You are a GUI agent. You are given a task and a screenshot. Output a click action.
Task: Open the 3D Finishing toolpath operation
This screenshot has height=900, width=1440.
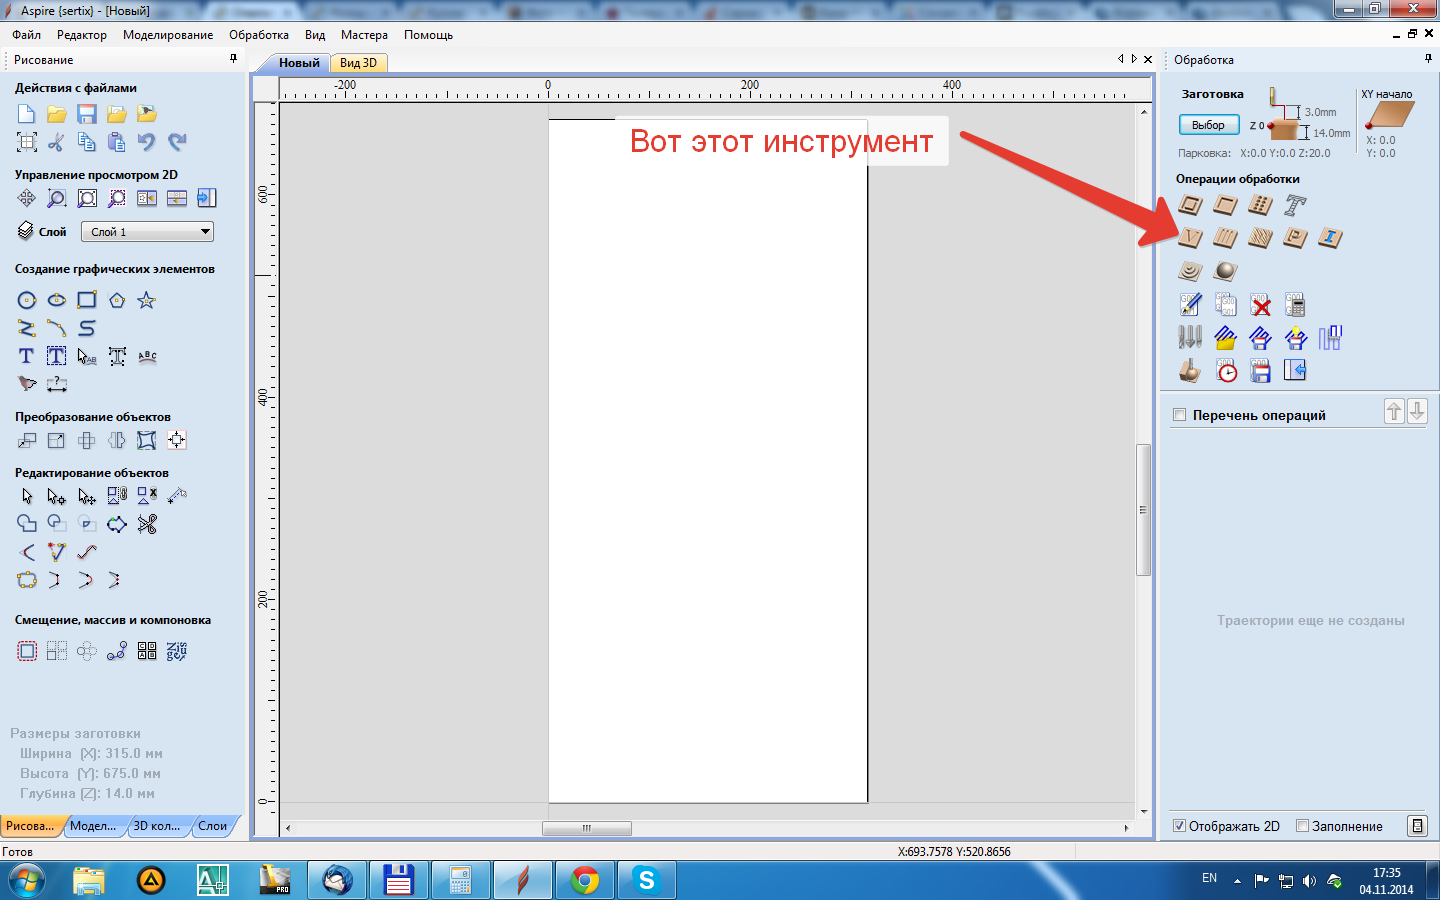pos(1225,270)
